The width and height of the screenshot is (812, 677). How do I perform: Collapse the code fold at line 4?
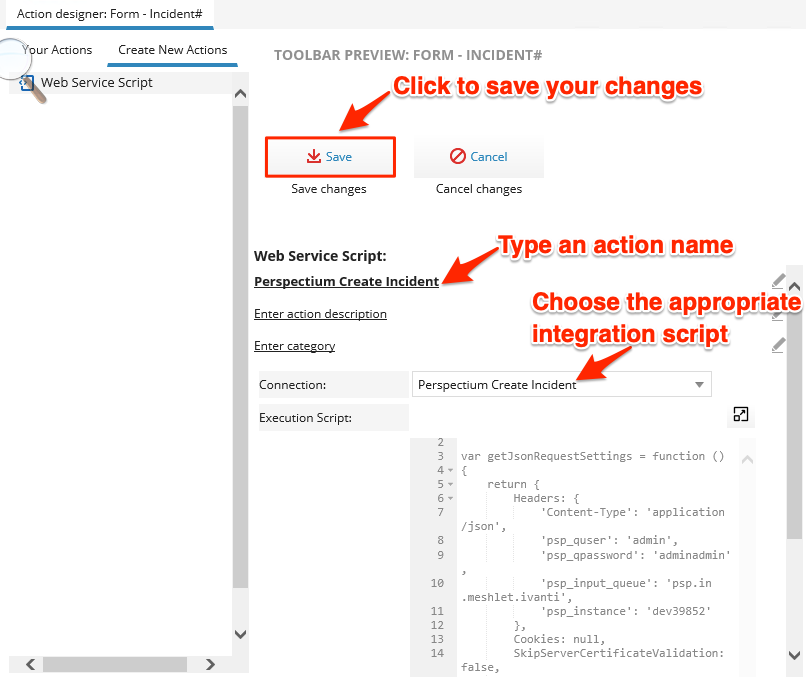pyautogui.click(x=451, y=470)
